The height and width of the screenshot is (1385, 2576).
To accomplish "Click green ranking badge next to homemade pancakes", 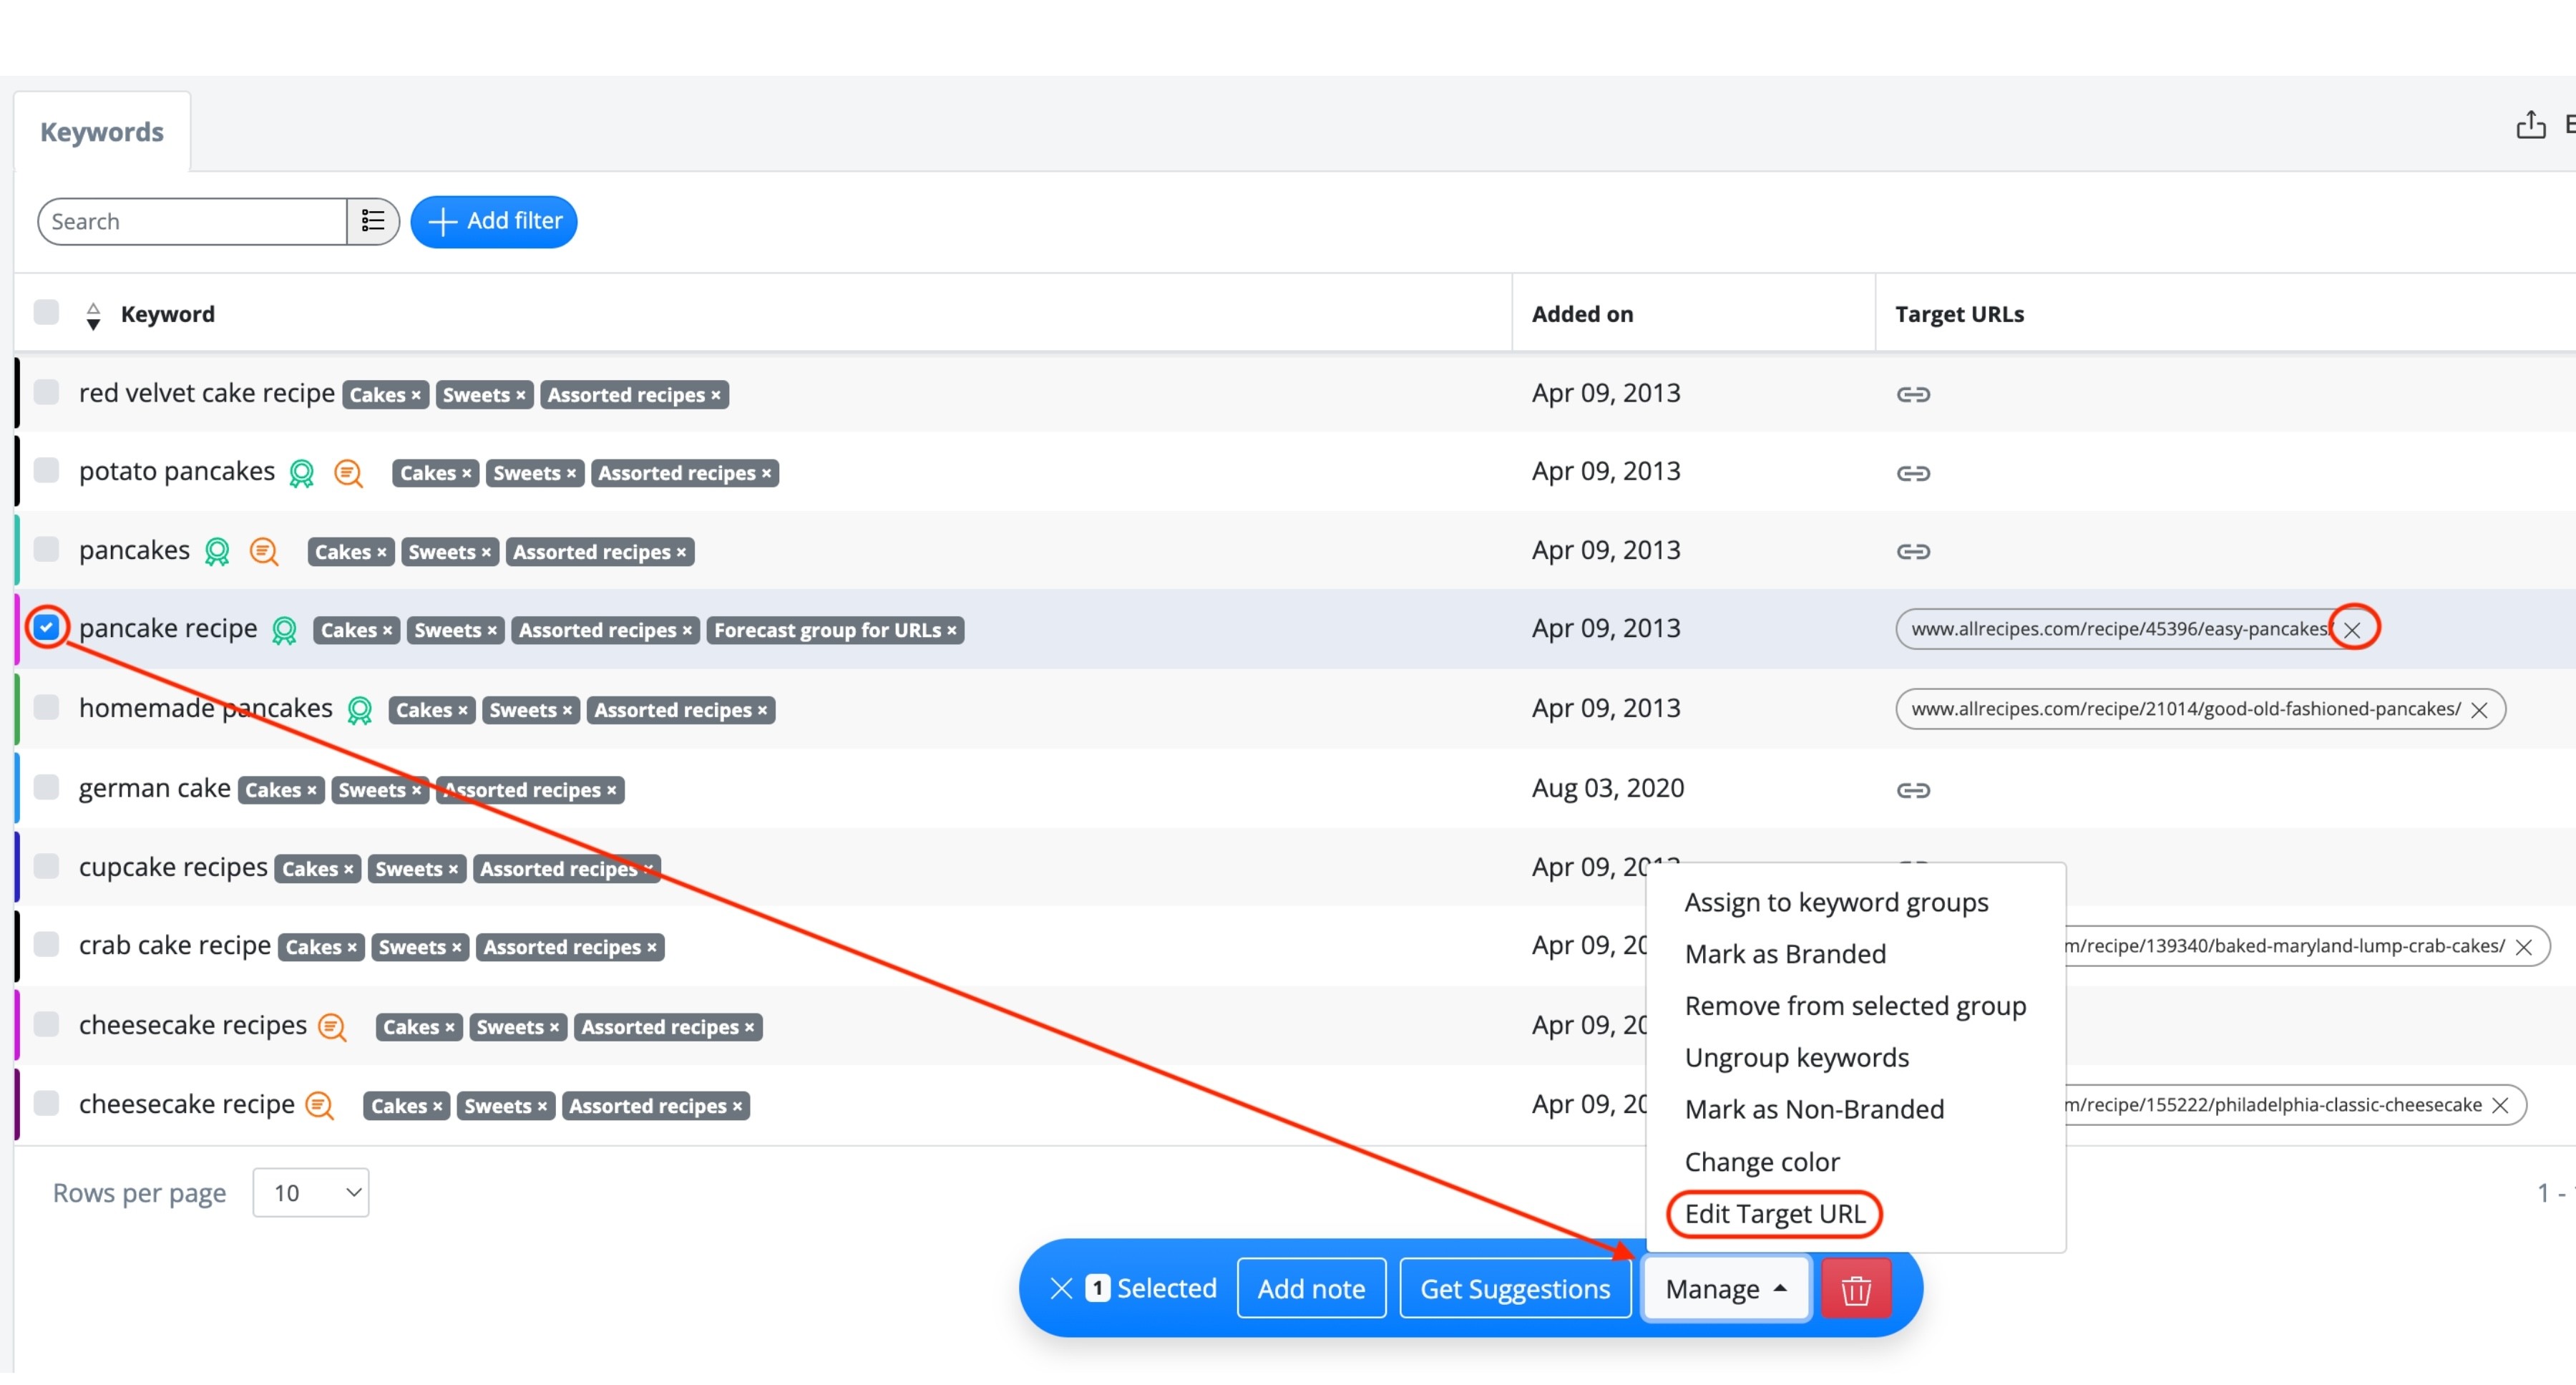I will pyautogui.click(x=359, y=710).
